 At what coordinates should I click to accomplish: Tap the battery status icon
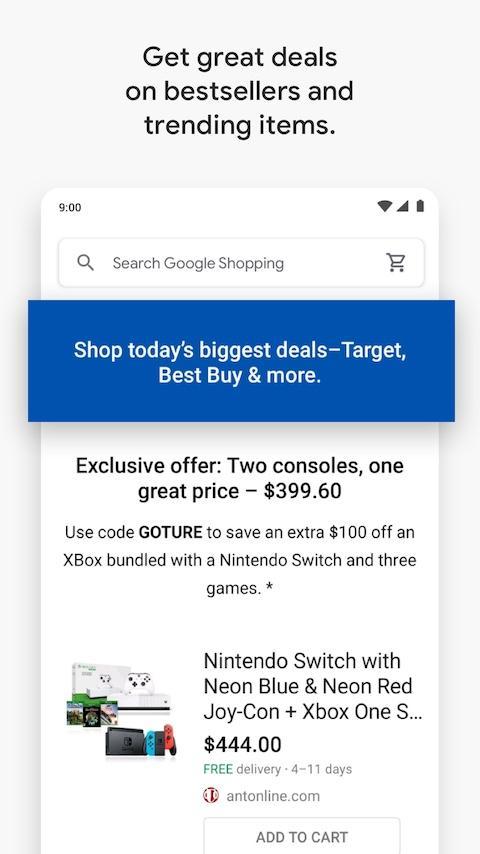pos(420,206)
